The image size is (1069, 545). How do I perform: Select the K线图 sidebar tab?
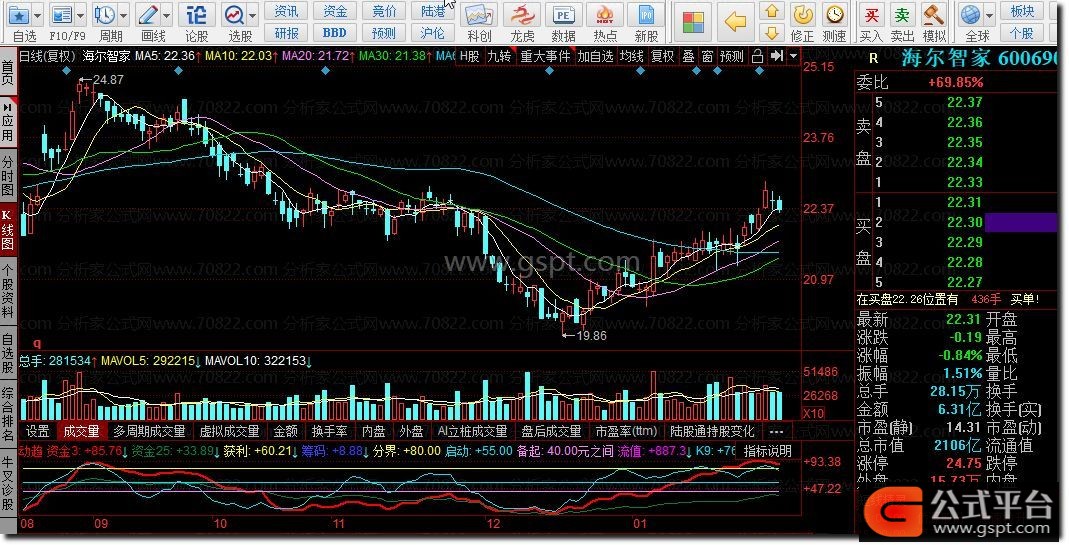[x=7, y=231]
